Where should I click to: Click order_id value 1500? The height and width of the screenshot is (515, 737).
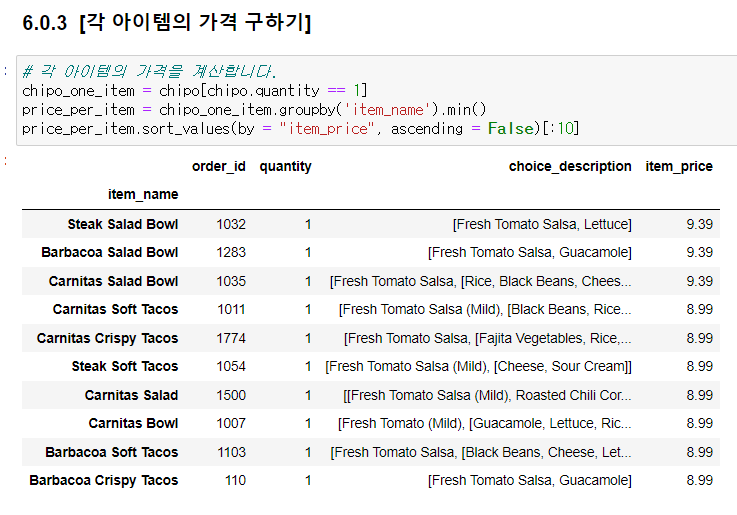tap(231, 395)
